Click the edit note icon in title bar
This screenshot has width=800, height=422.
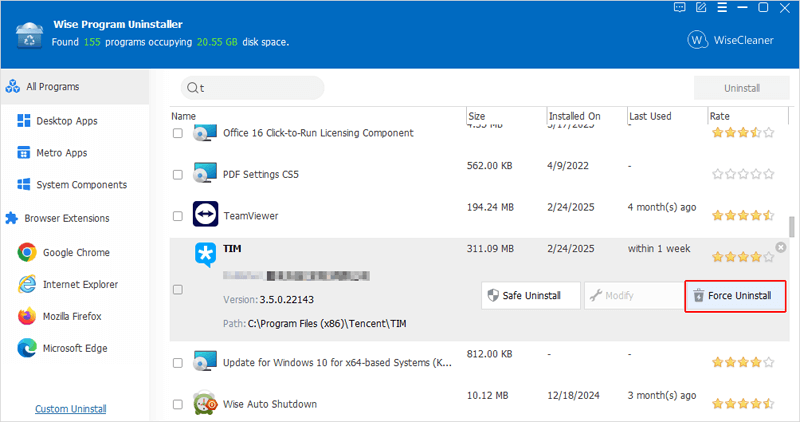(701, 7)
